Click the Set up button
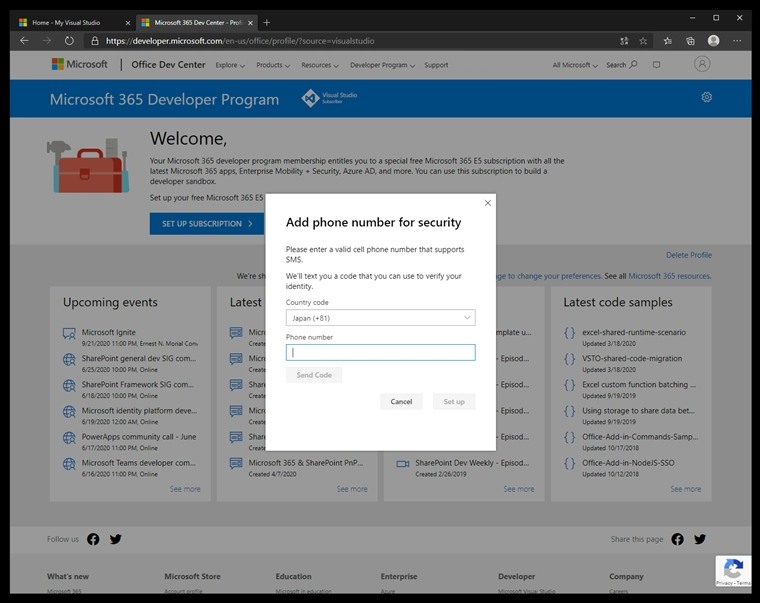Image resolution: width=760 pixels, height=603 pixels. 454,401
